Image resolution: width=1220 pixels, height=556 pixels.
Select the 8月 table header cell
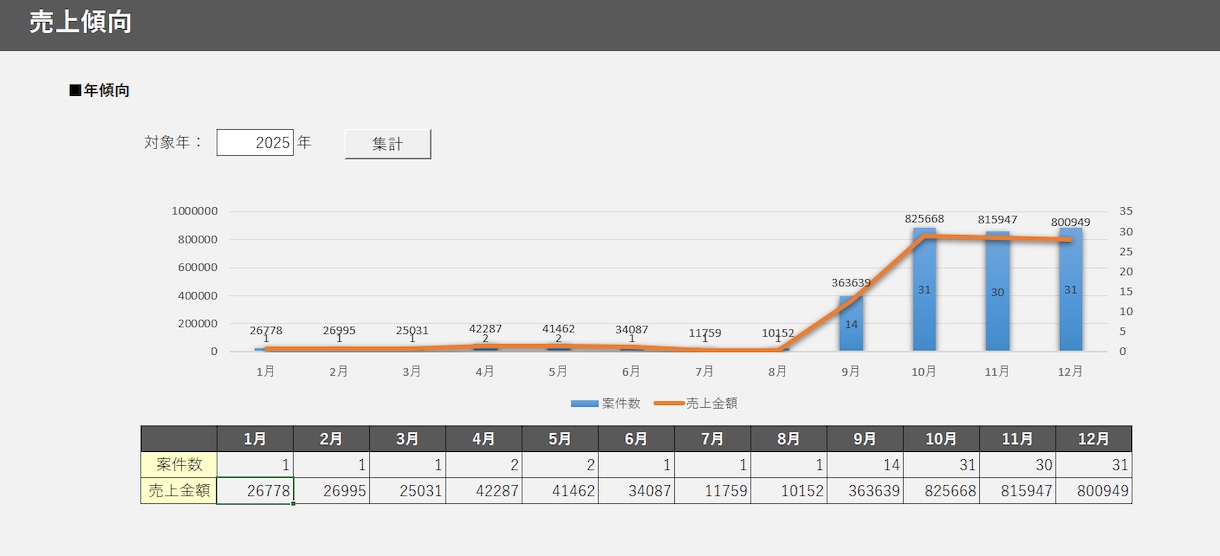(x=789, y=439)
